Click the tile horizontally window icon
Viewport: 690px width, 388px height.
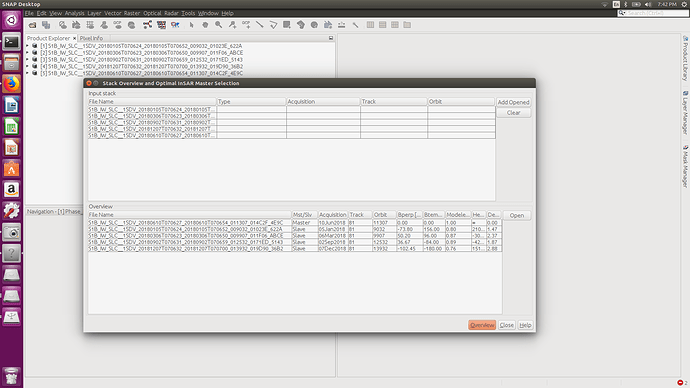[371, 25]
